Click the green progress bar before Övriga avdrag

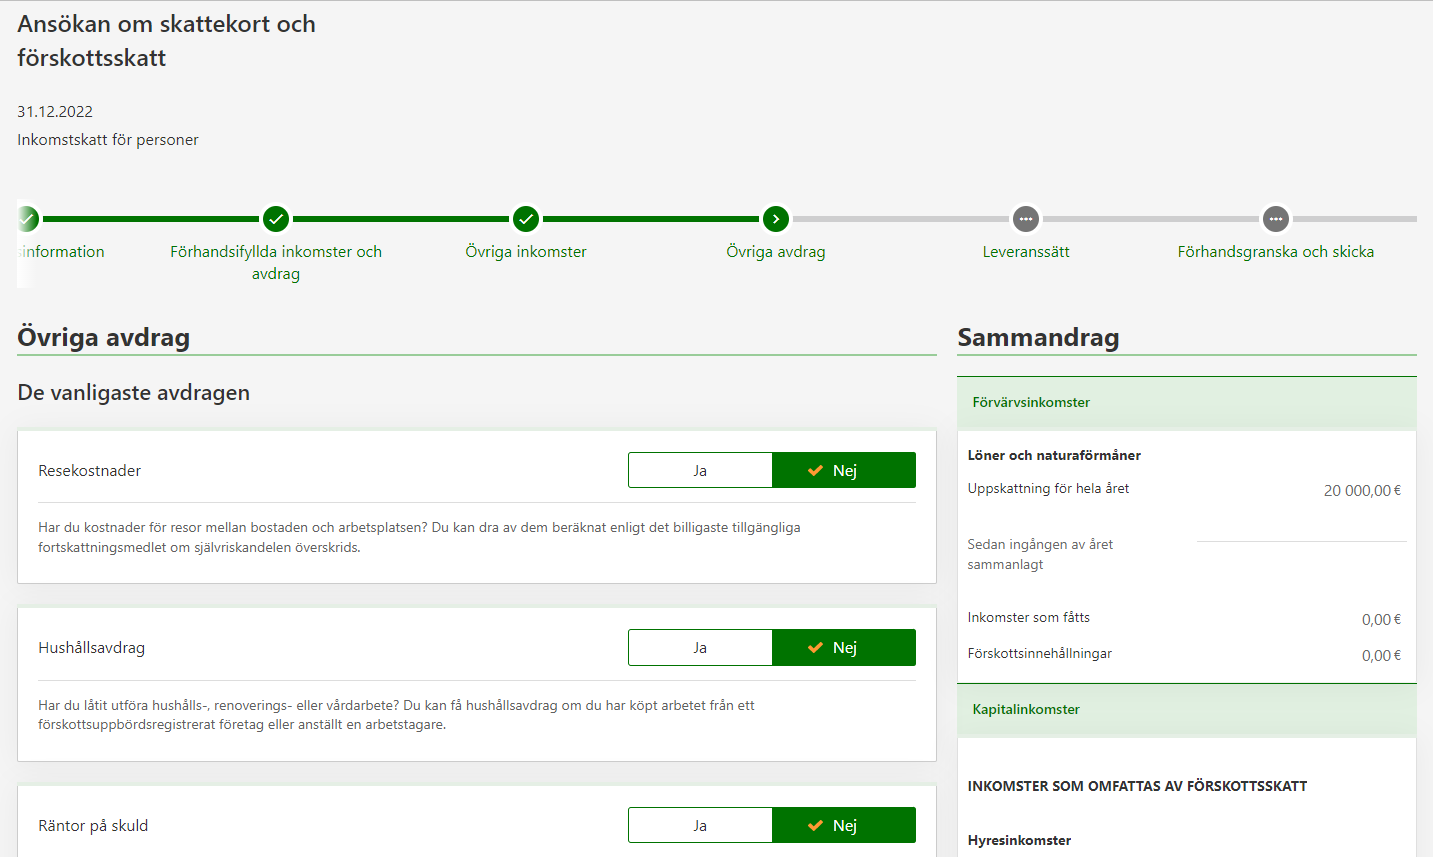(x=650, y=219)
